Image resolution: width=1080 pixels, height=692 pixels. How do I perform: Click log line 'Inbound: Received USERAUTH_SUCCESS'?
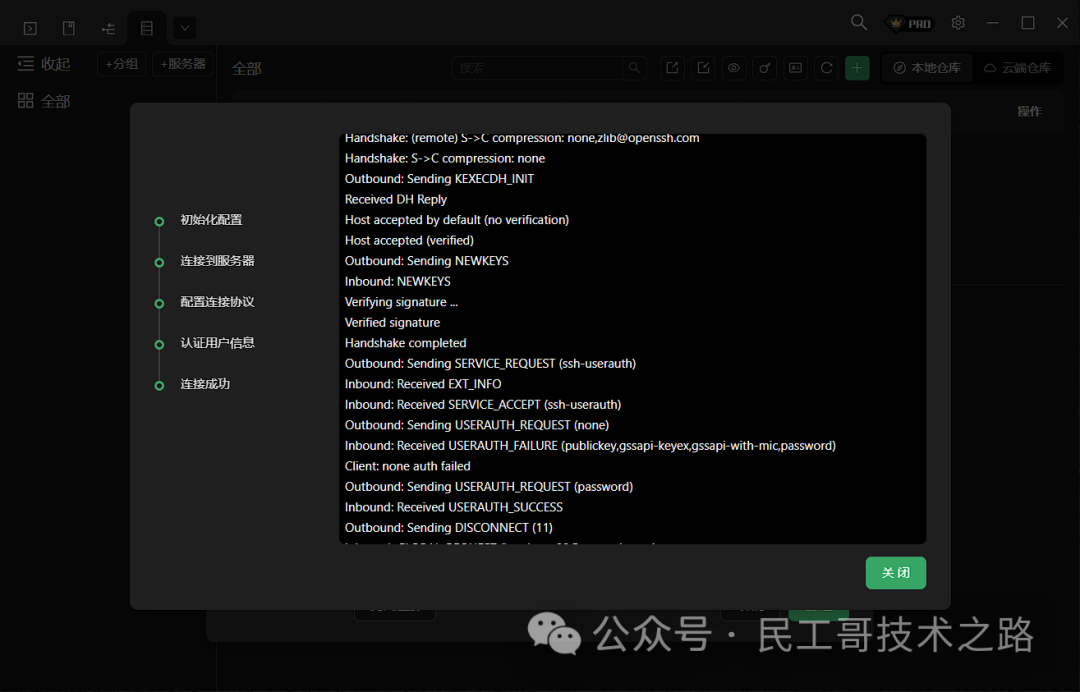tap(454, 507)
